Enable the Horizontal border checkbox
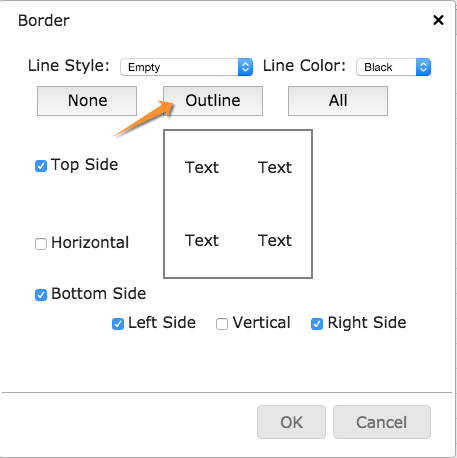457x458 pixels. coord(41,244)
